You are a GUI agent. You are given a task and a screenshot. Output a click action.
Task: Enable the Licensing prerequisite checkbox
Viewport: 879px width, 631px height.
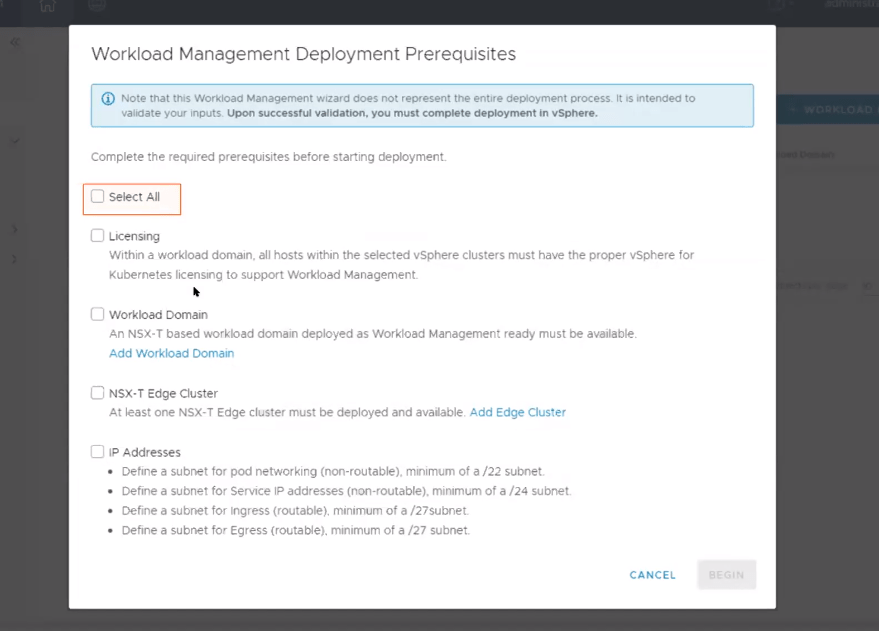(x=98, y=236)
